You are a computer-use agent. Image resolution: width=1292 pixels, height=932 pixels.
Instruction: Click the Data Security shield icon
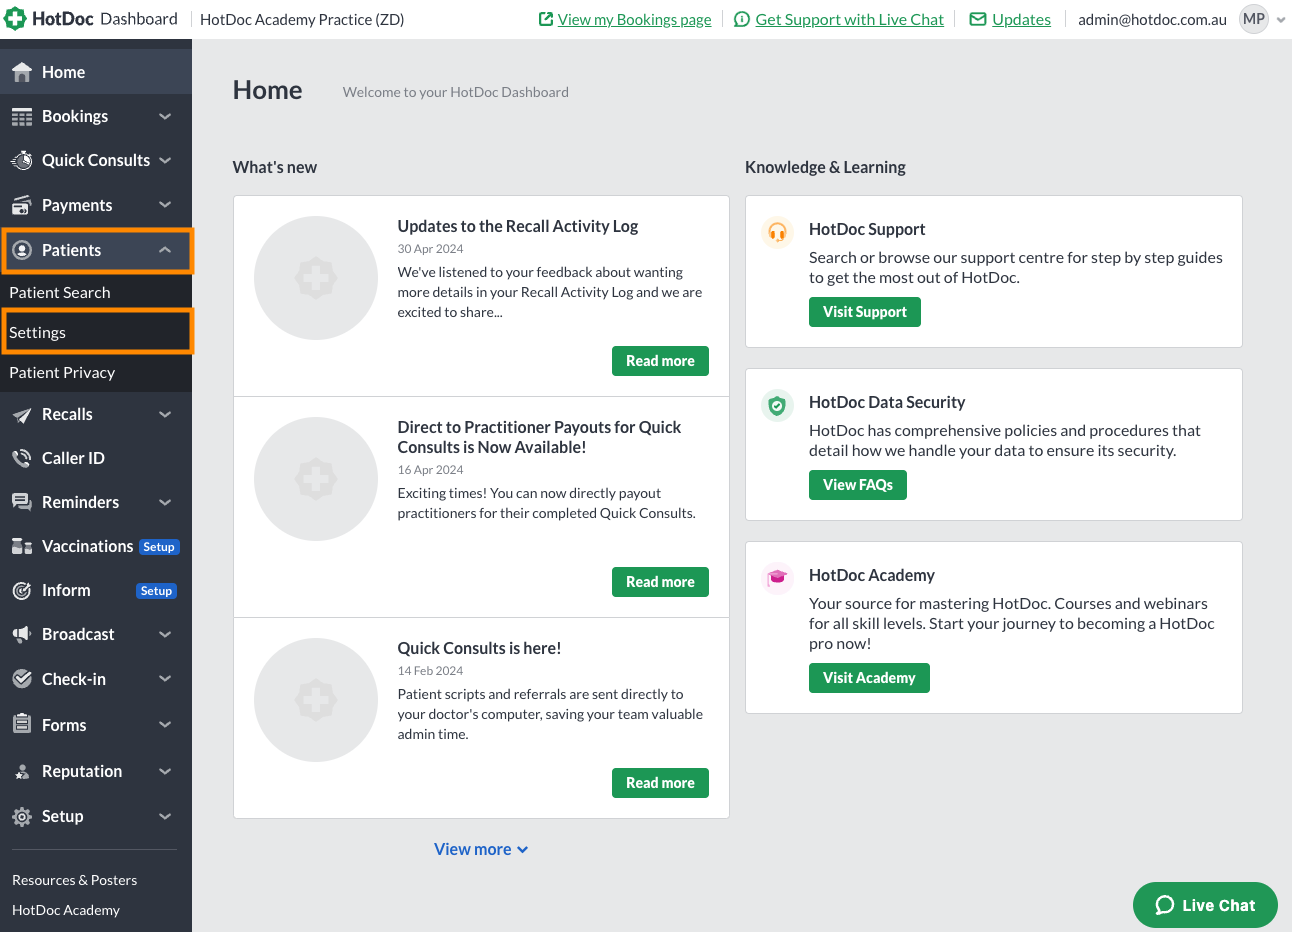777,405
